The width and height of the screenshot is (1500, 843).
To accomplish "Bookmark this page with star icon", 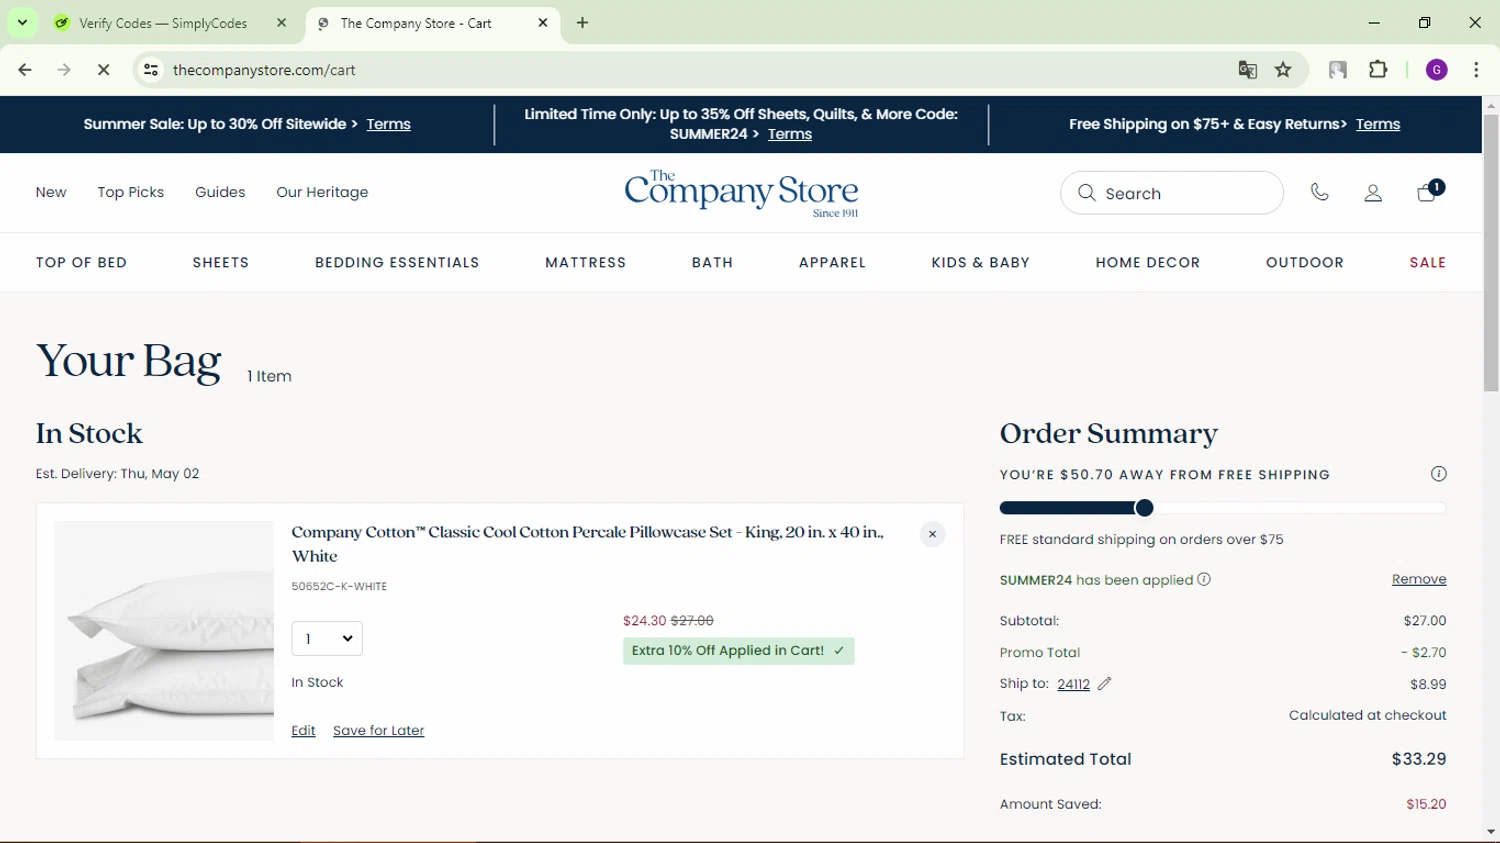I will tap(1284, 70).
